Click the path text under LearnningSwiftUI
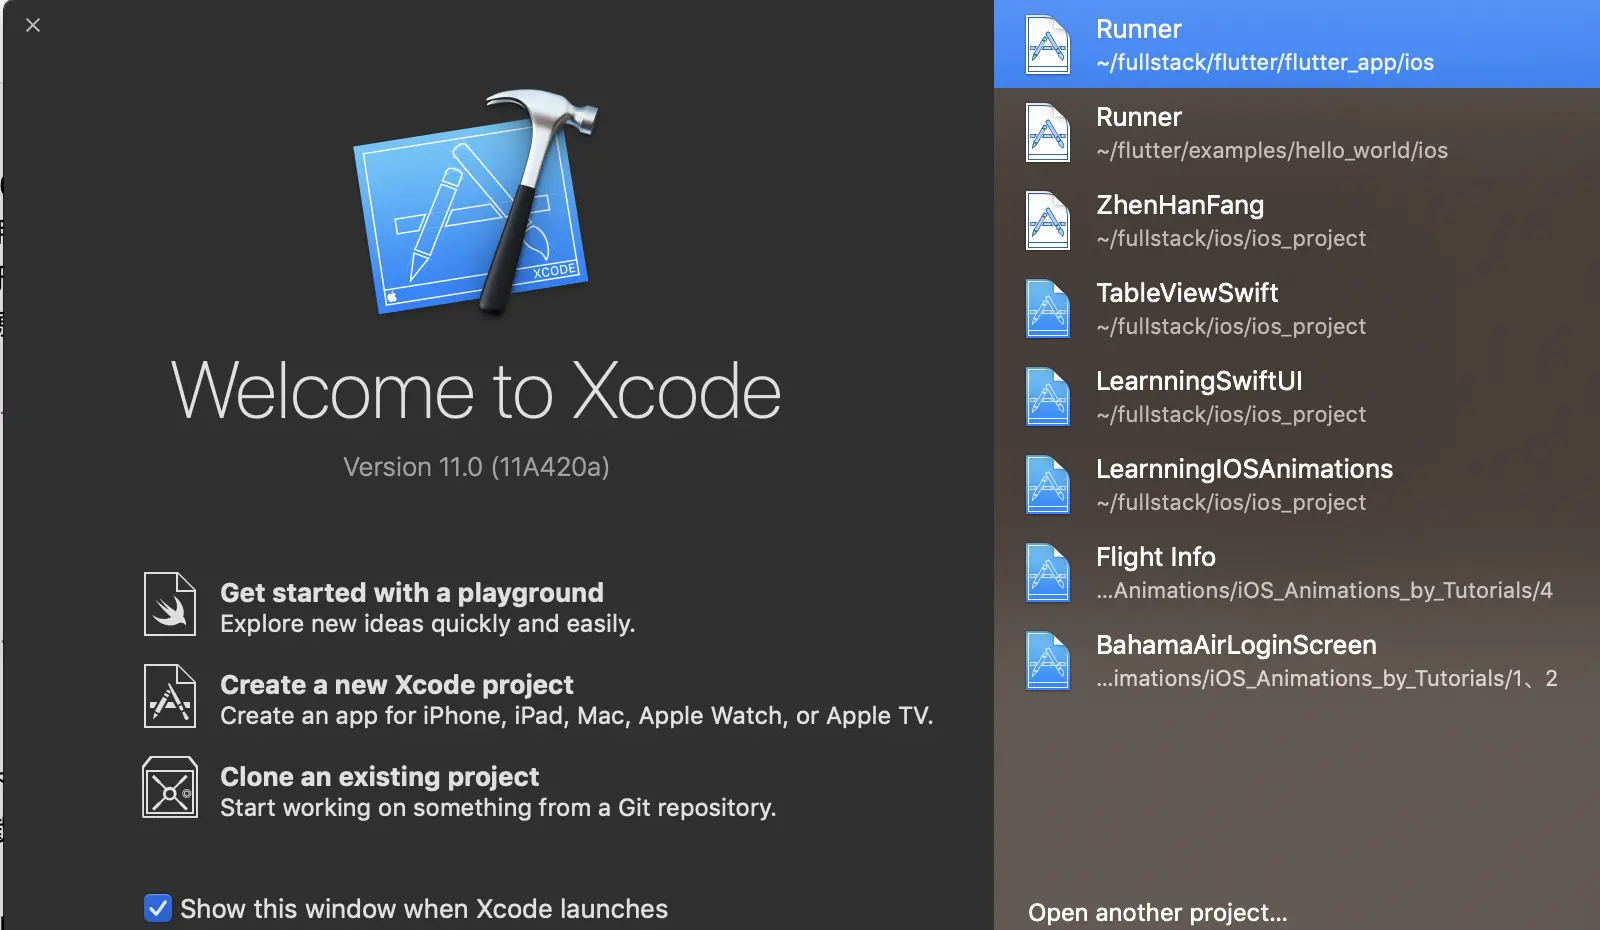1600x930 pixels. coord(1231,414)
